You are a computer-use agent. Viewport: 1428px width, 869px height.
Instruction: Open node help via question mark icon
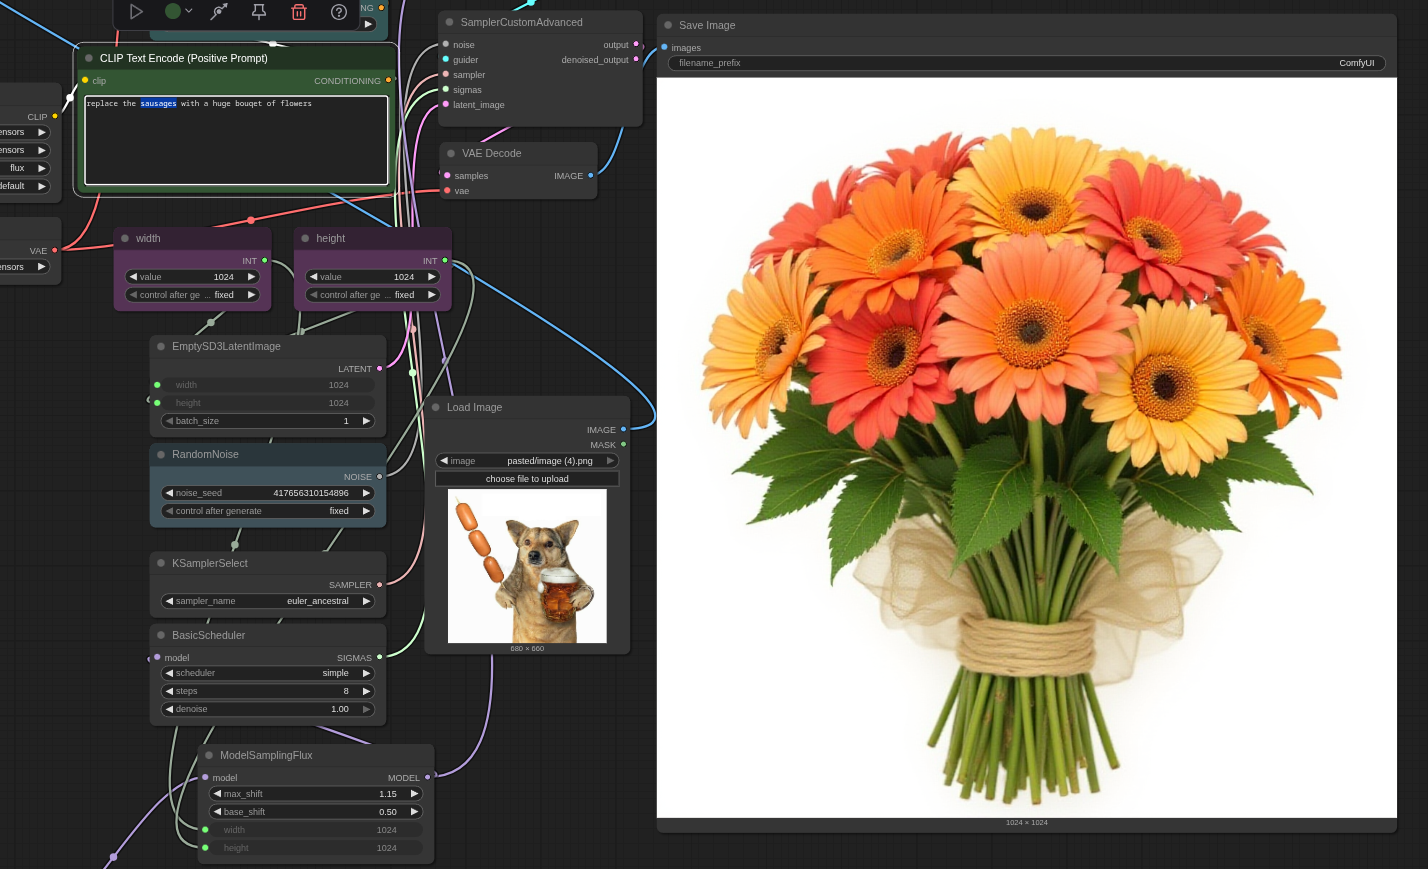coord(339,11)
